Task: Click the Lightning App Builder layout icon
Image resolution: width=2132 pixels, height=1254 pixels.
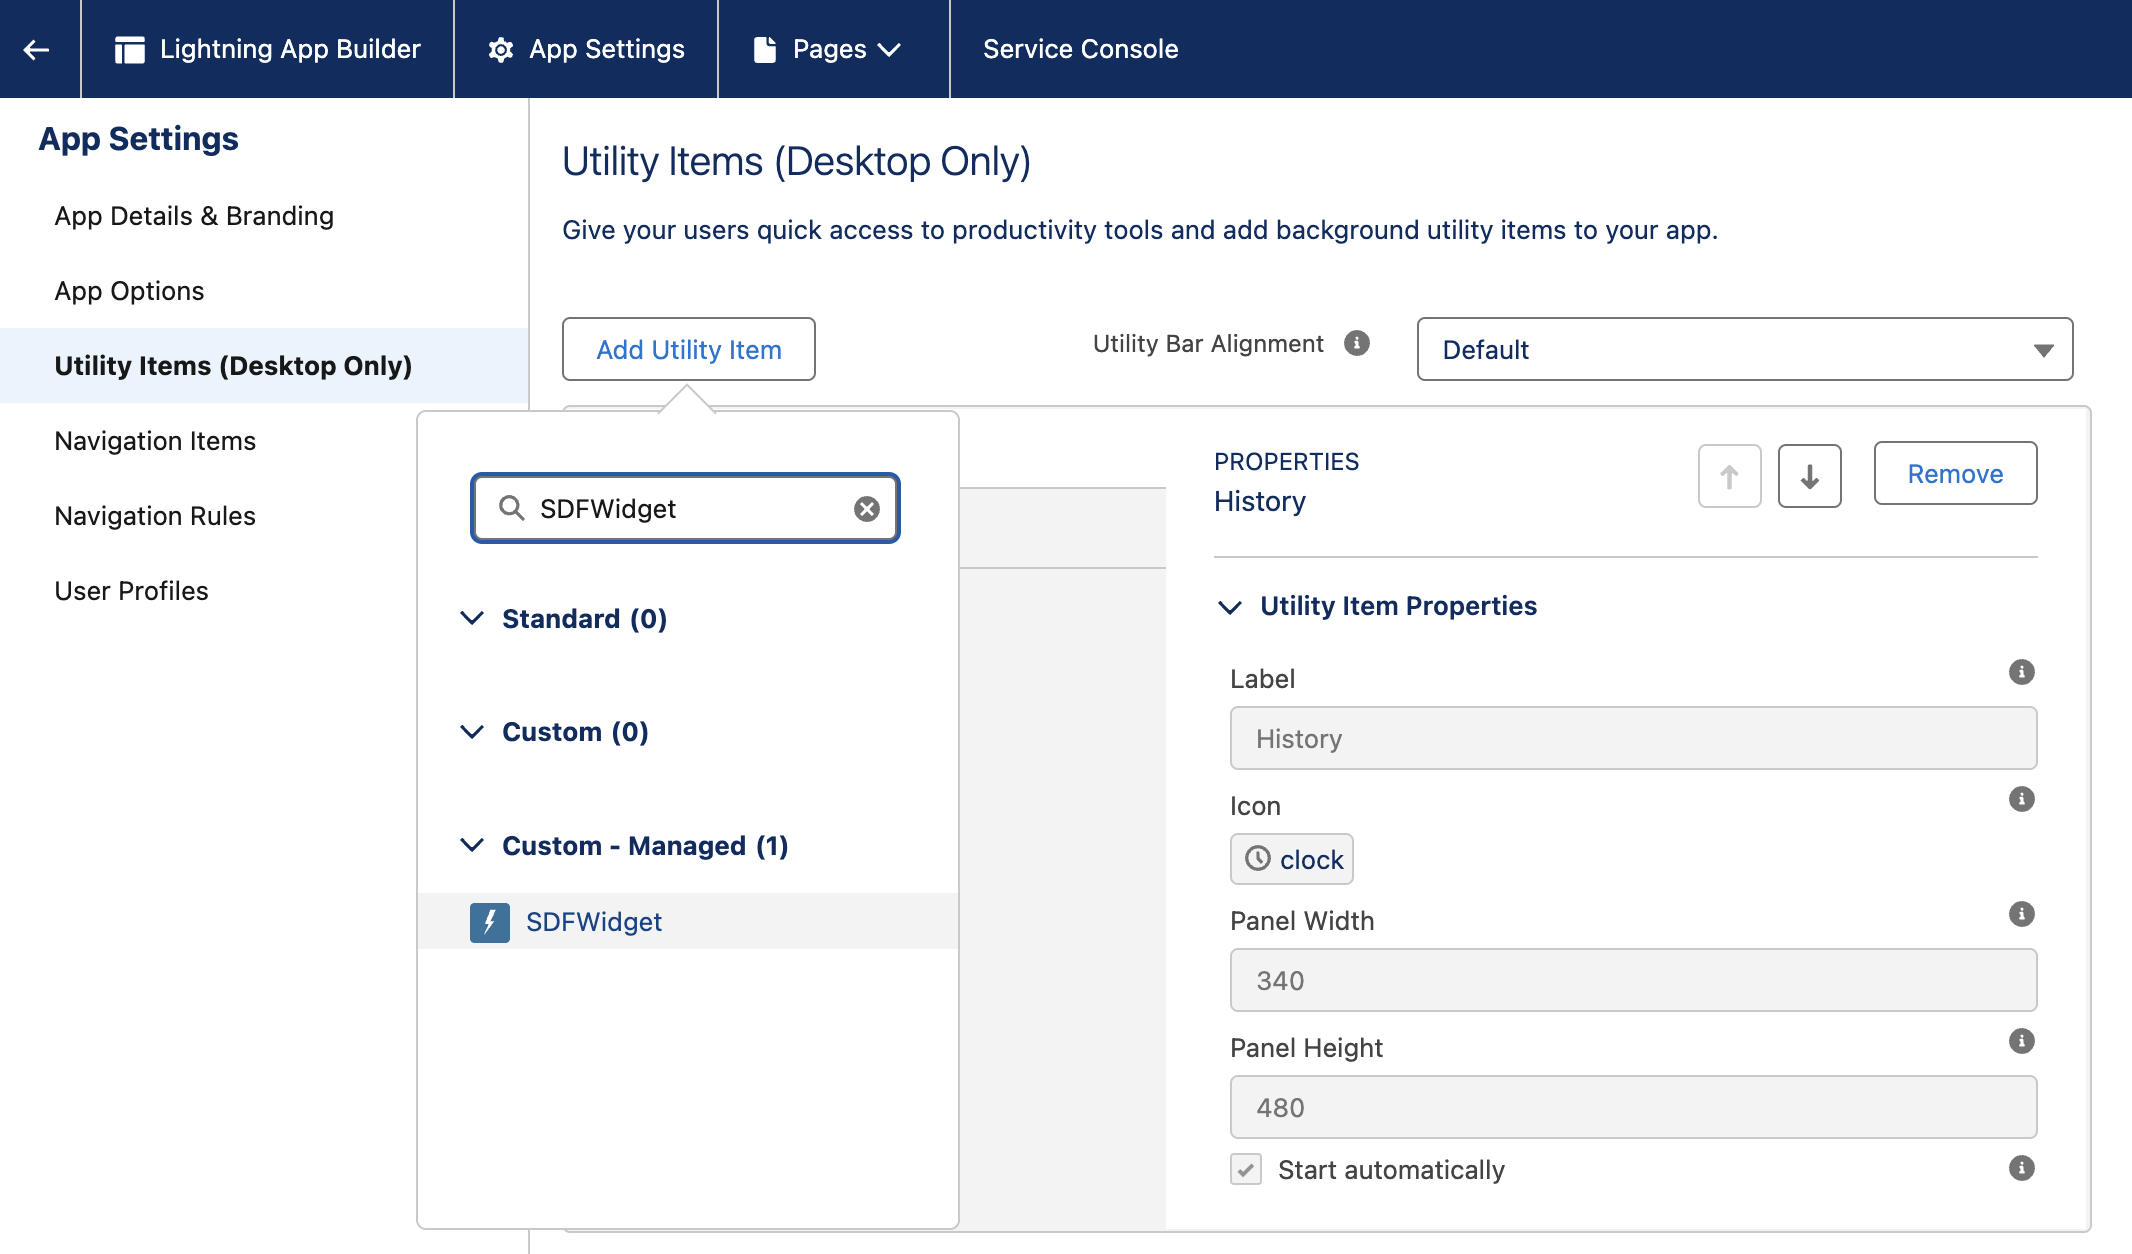Action: pyautogui.click(x=130, y=49)
